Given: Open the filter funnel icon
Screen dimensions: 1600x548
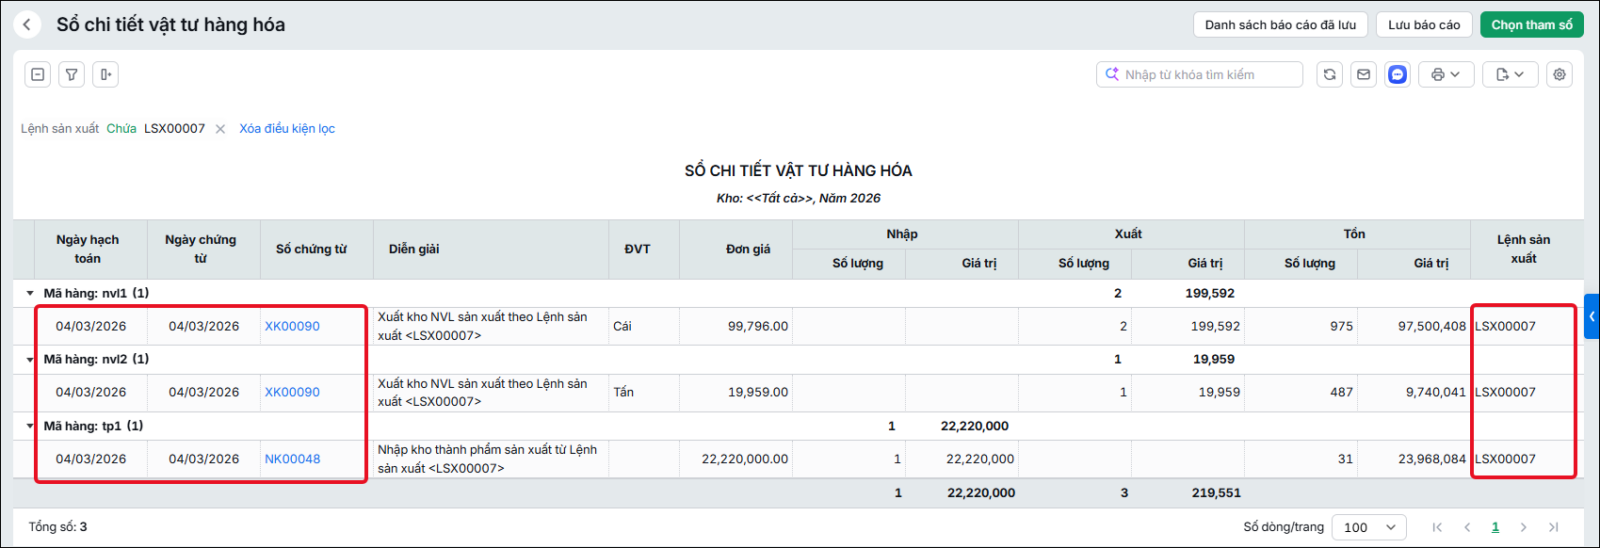Looking at the screenshot, I should click(72, 74).
